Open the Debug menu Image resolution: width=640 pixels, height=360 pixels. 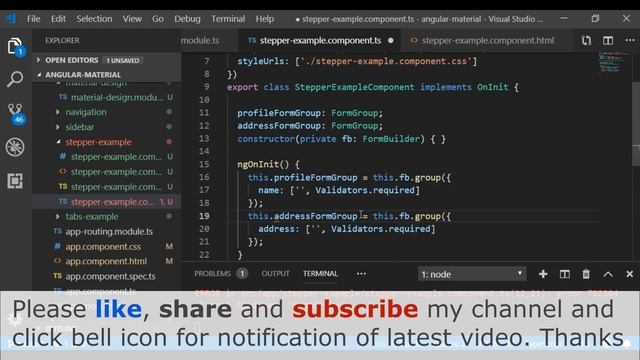coord(187,19)
